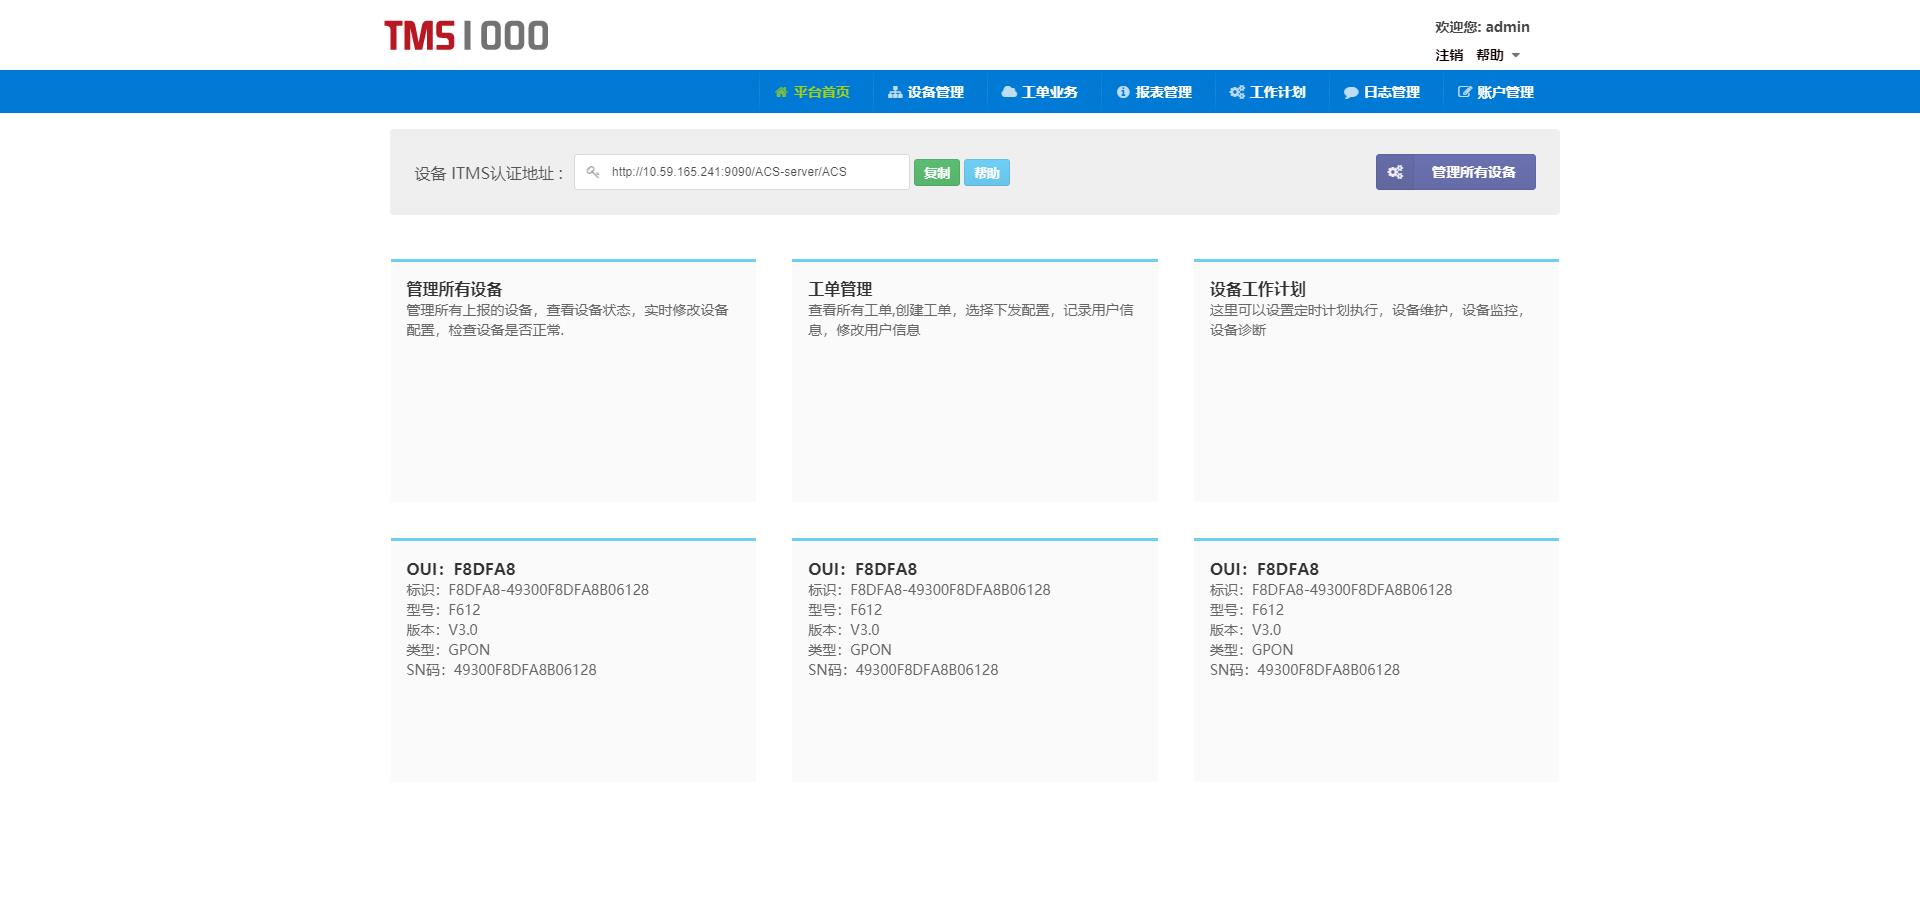
Task: Click the light blue 帮助 button
Action: pos(987,173)
